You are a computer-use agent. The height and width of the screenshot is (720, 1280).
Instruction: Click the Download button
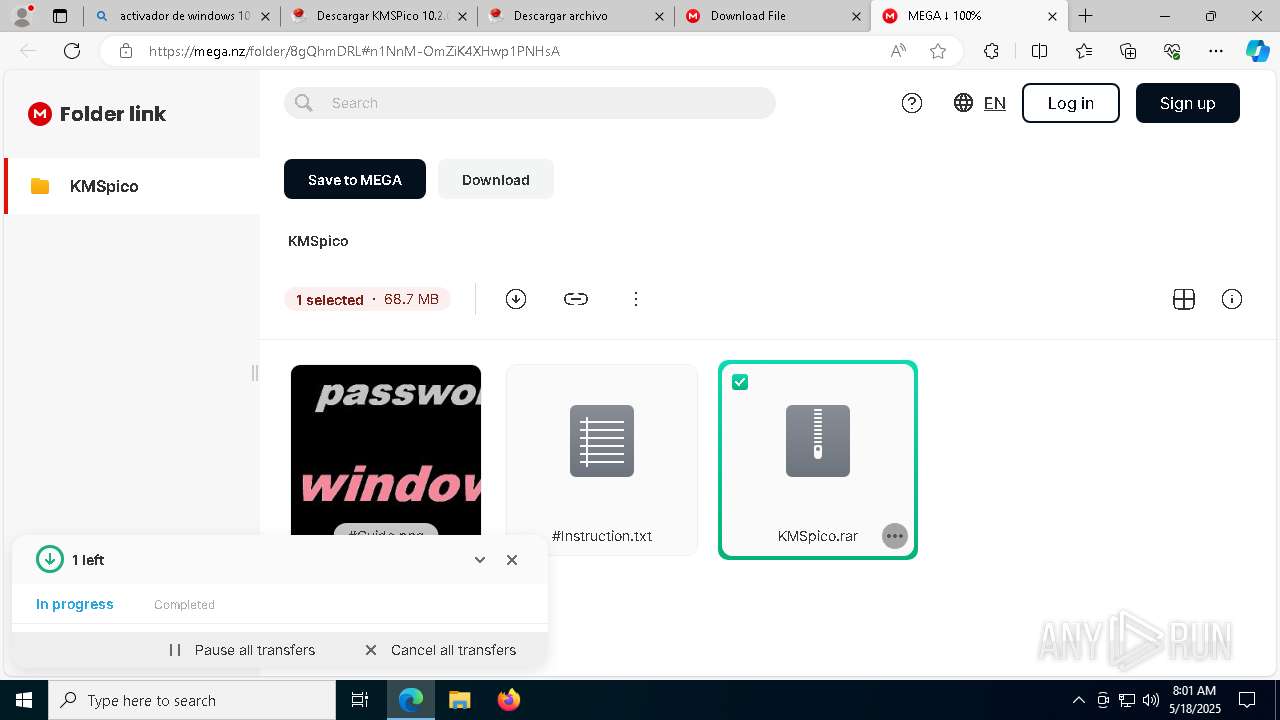pos(496,179)
